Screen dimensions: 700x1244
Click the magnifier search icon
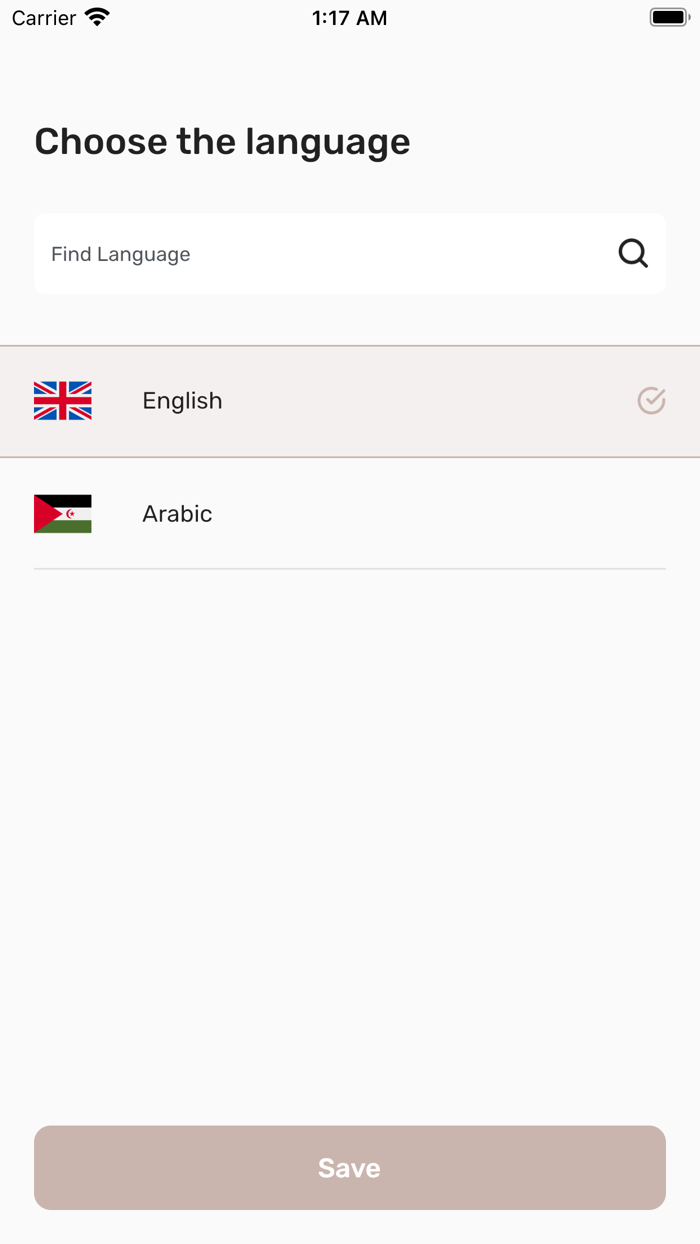coord(633,254)
